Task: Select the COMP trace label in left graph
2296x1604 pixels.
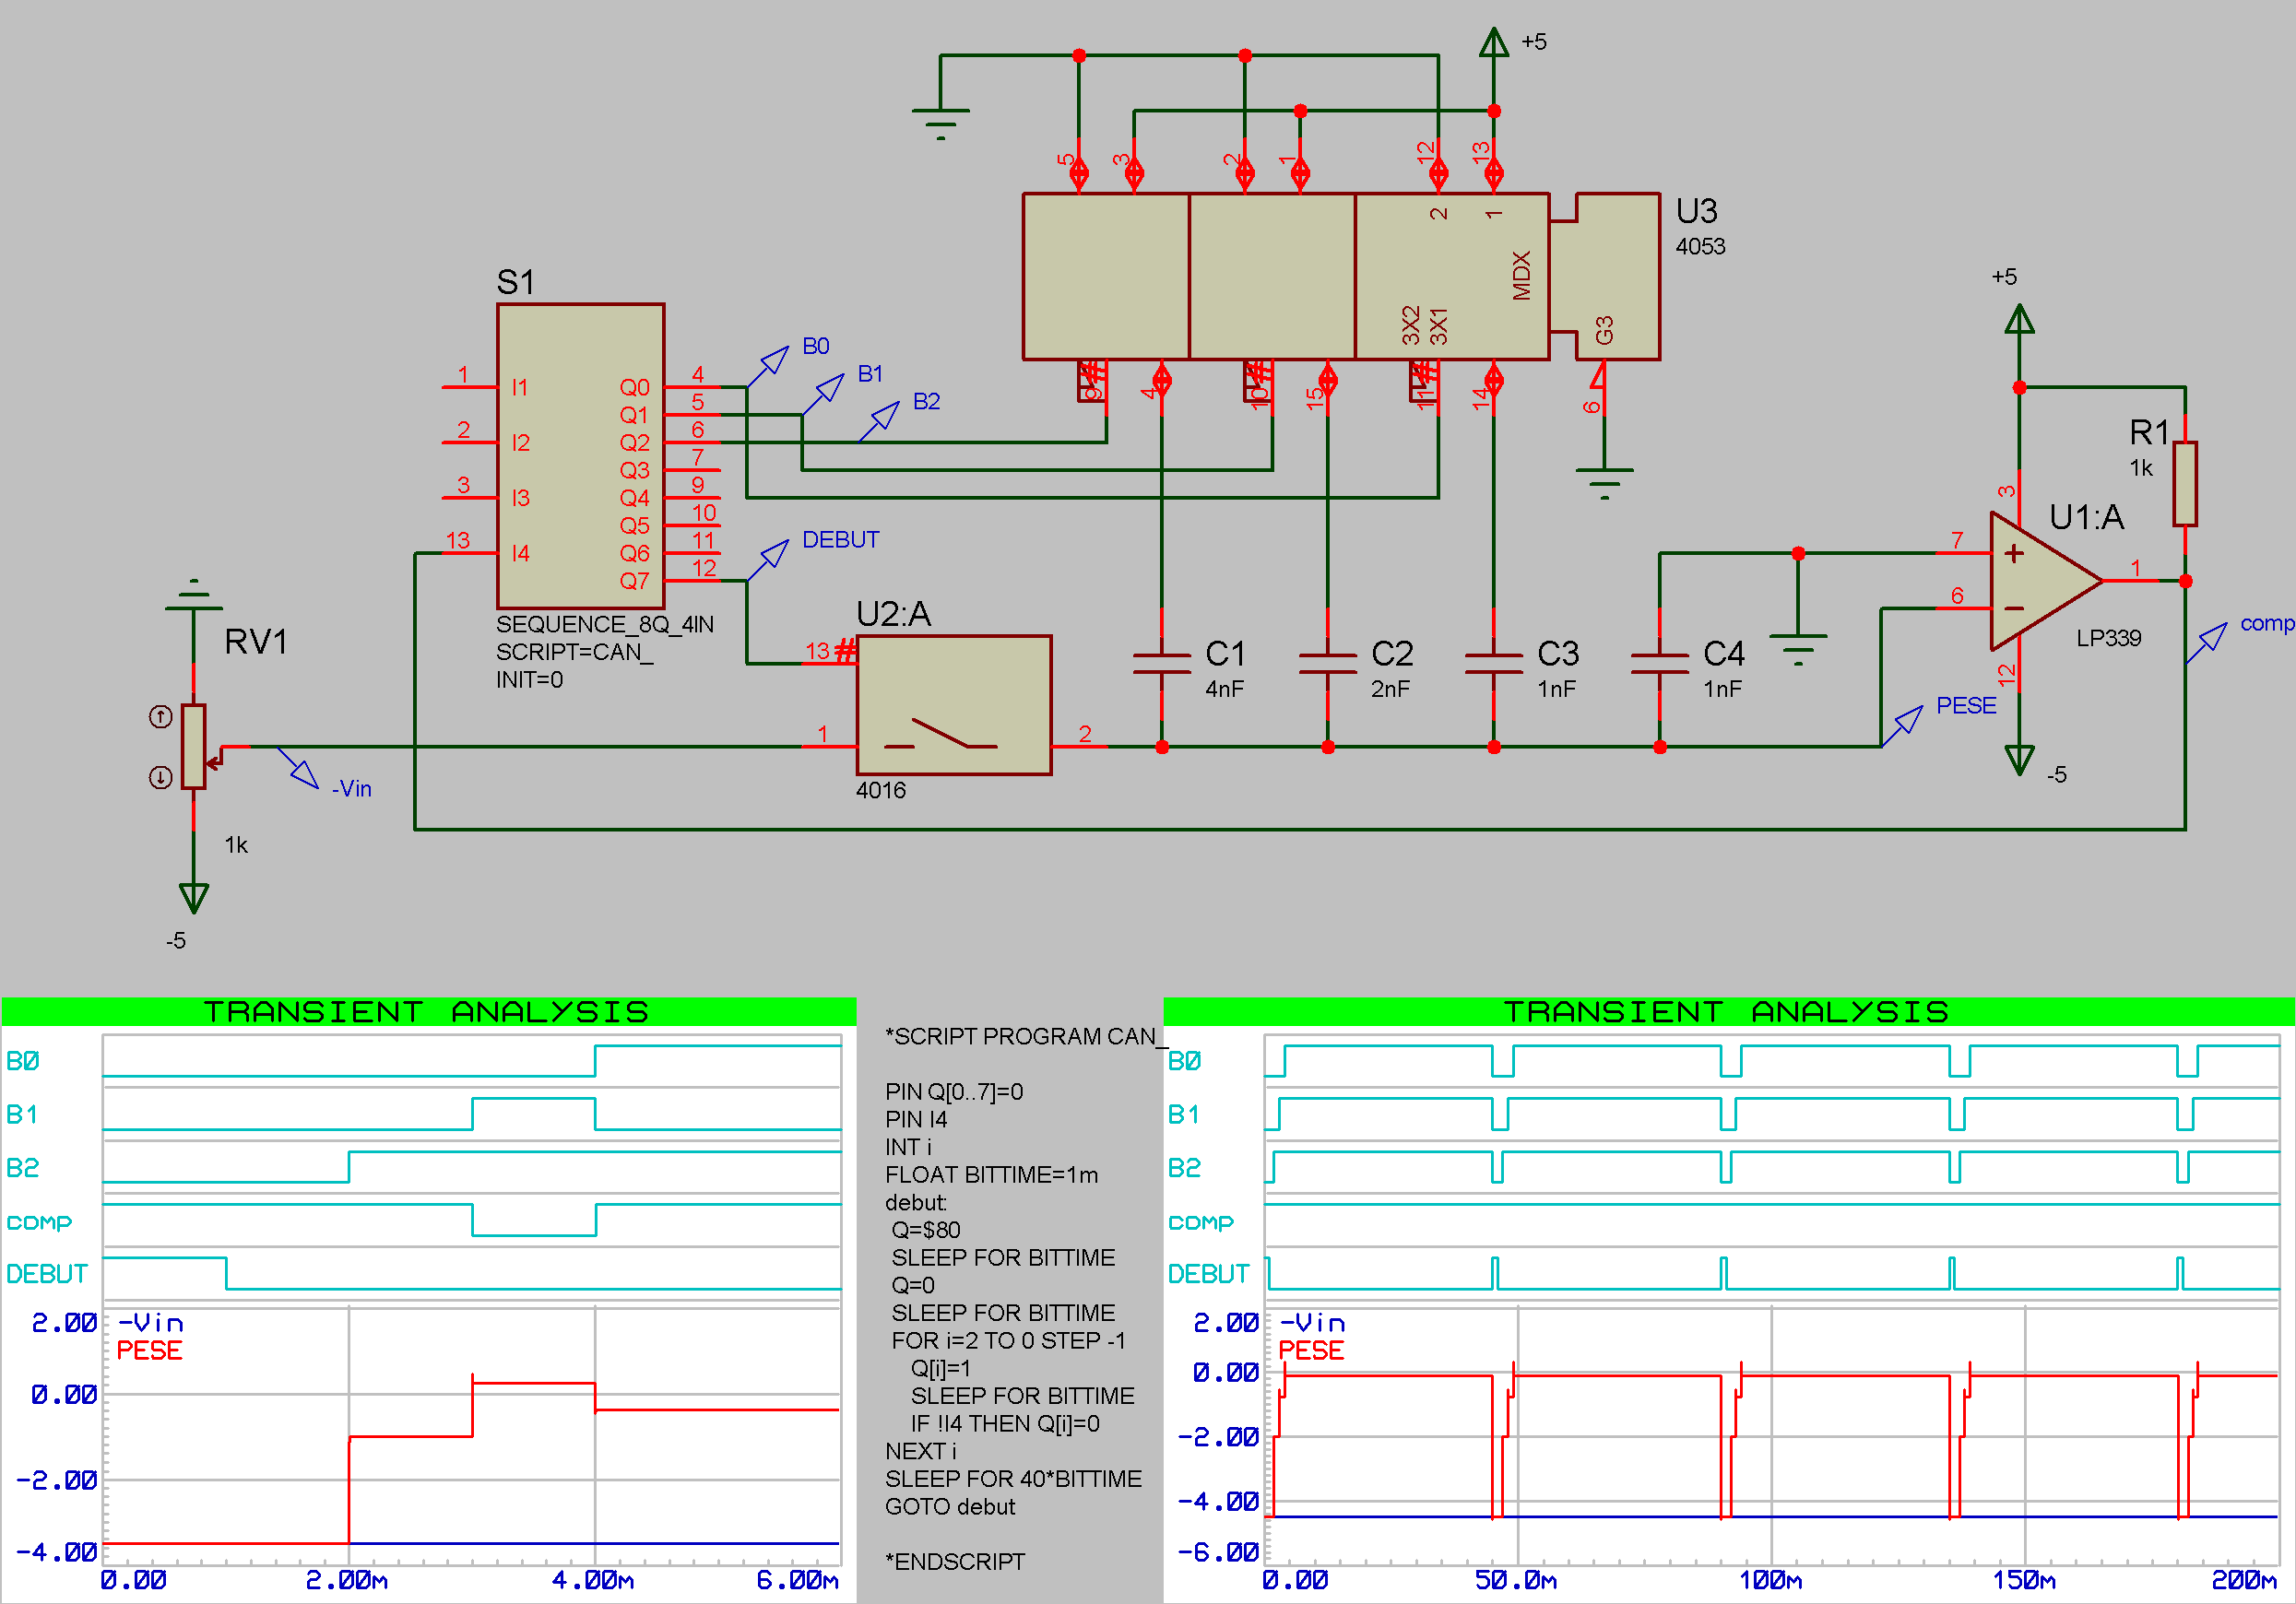Action: 39,1222
